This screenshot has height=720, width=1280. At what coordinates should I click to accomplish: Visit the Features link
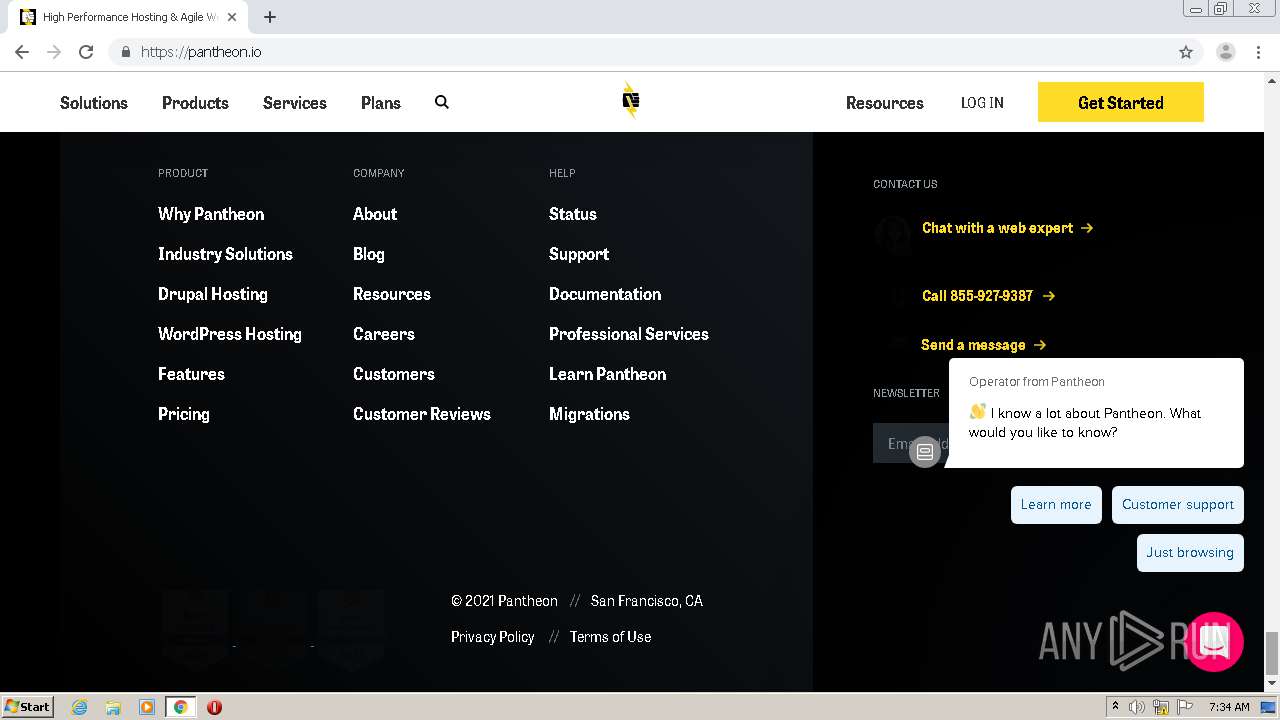click(191, 374)
